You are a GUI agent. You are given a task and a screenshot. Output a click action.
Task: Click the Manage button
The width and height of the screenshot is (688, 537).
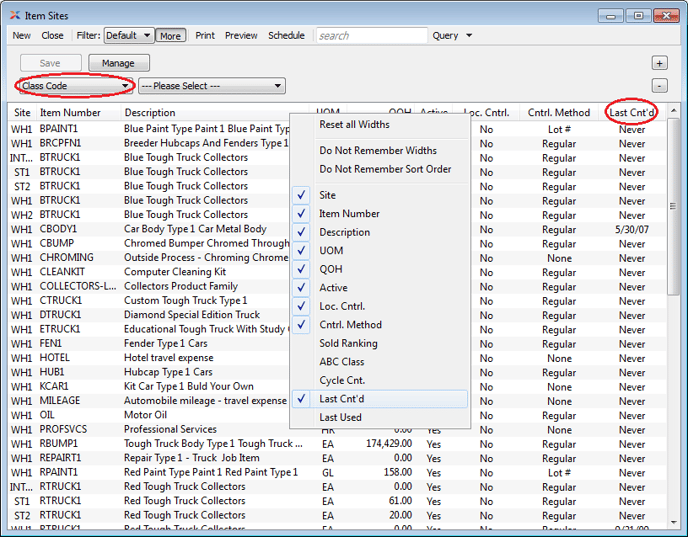click(118, 63)
